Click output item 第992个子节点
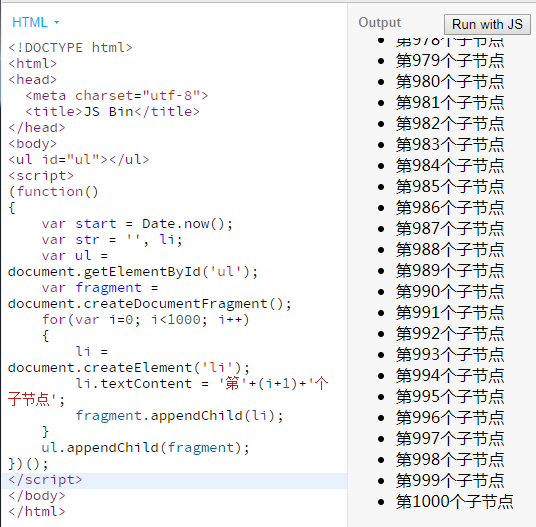This screenshot has width=536, height=527. pos(450,334)
